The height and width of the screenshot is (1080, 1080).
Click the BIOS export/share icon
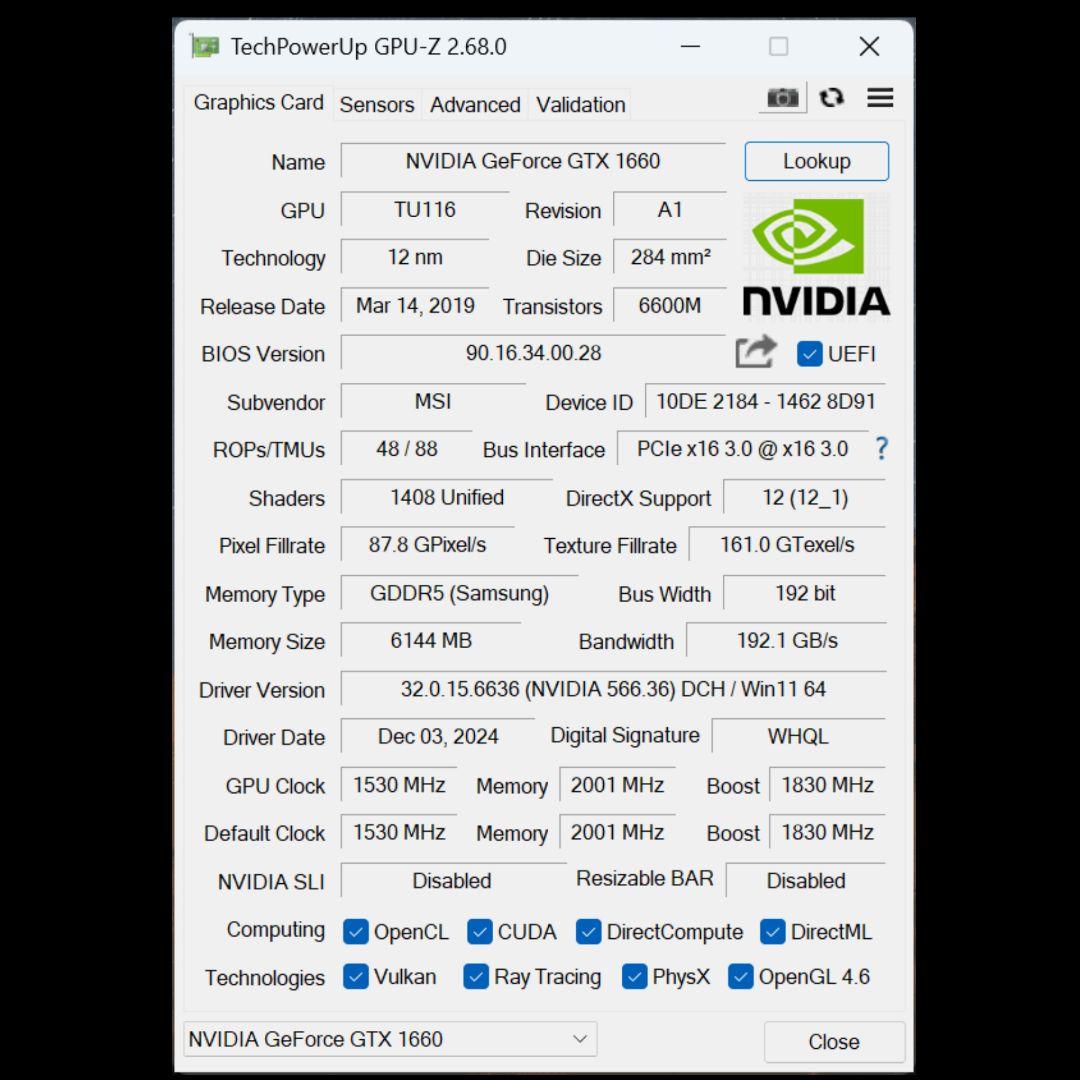(756, 352)
